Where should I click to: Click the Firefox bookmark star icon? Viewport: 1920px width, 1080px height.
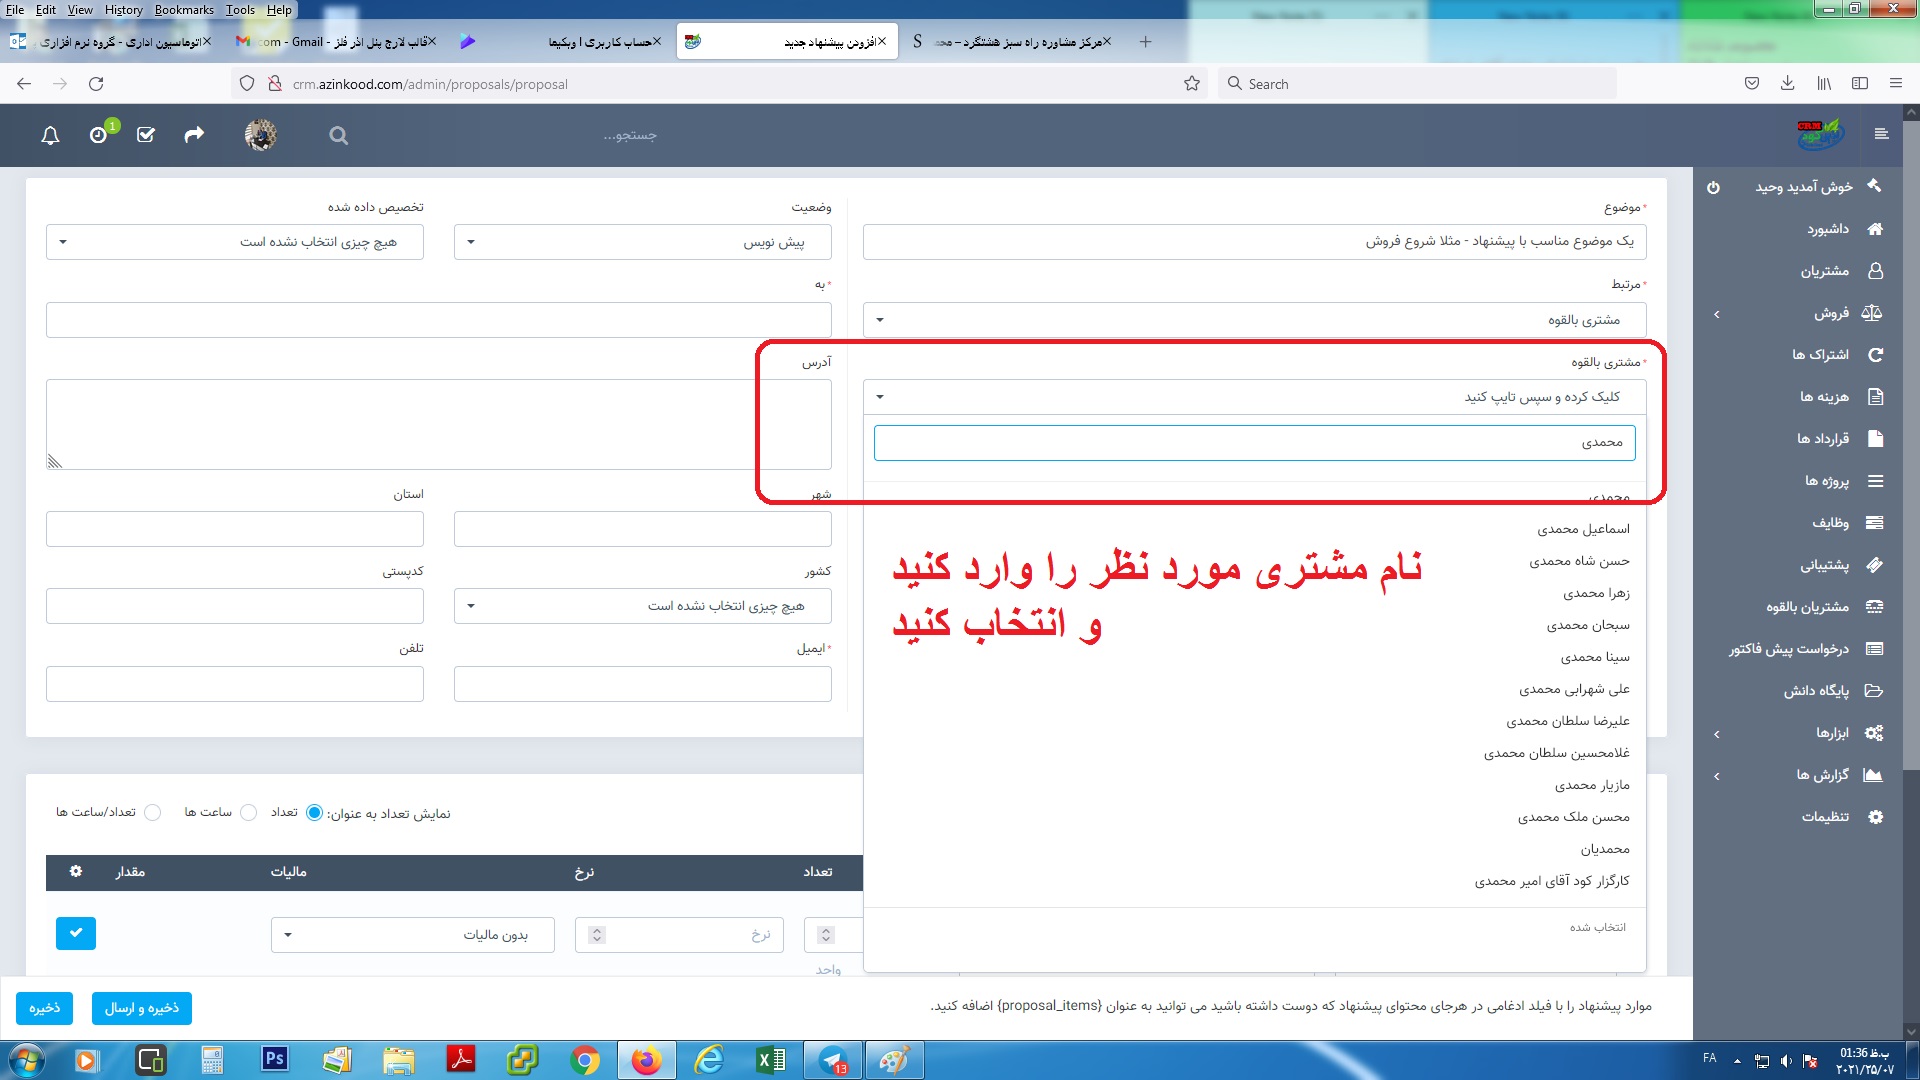1192,84
